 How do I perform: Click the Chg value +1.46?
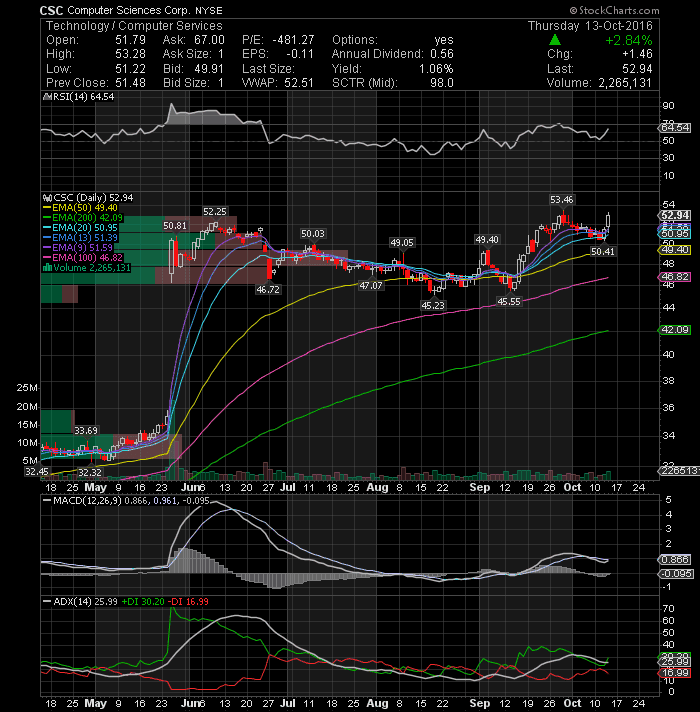[x=637, y=54]
